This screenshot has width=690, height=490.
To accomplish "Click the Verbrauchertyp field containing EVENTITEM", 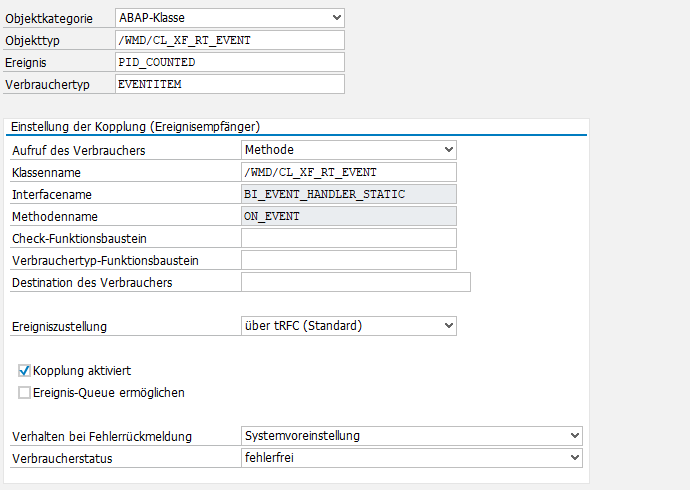I will pyautogui.click(x=230, y=84).
